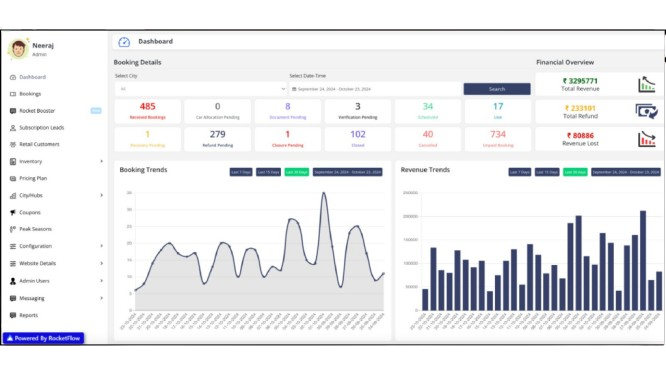Viewport: 666px width, 375px height.
Task: Open the 102 Closed card
Action: 358,139
